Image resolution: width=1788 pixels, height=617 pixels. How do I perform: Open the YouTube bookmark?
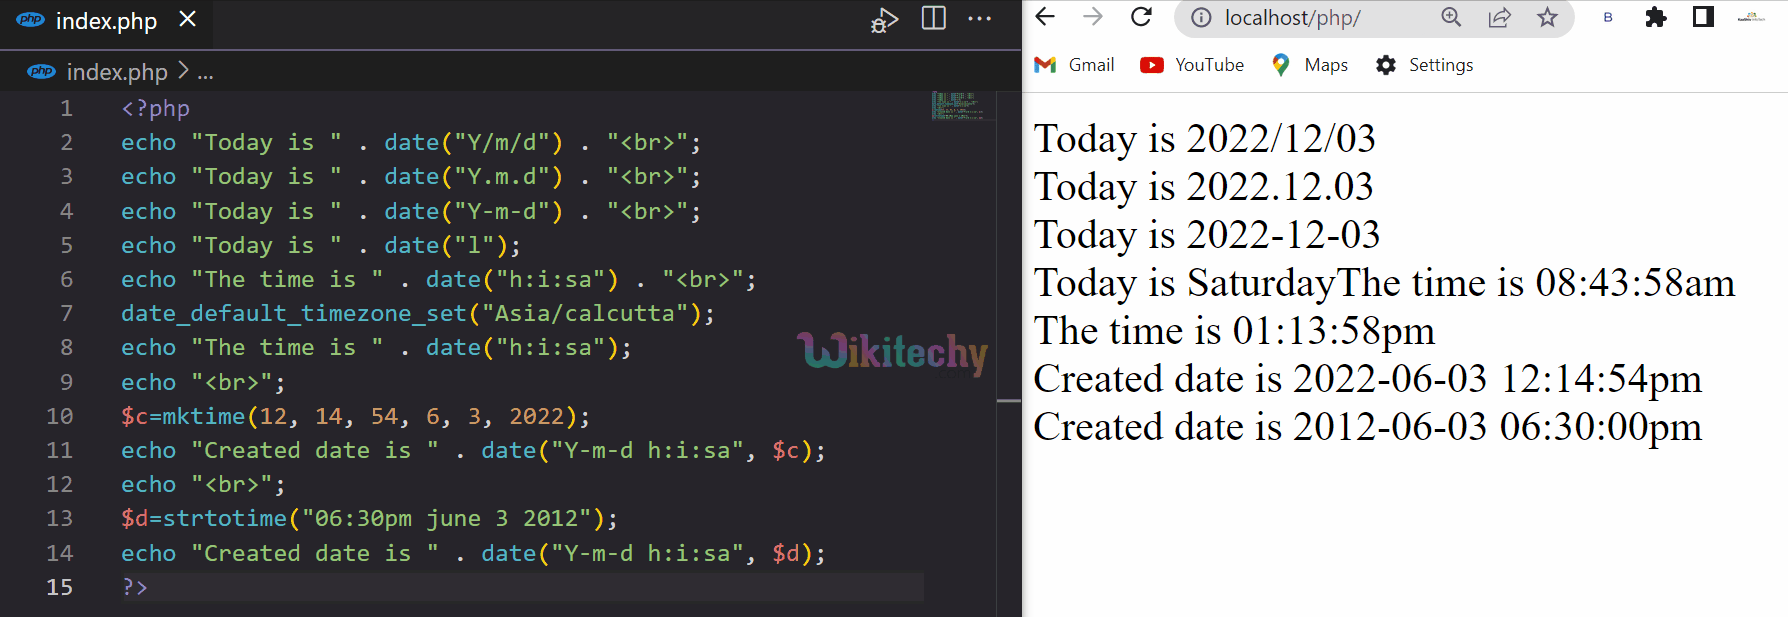click(1193, 65)
